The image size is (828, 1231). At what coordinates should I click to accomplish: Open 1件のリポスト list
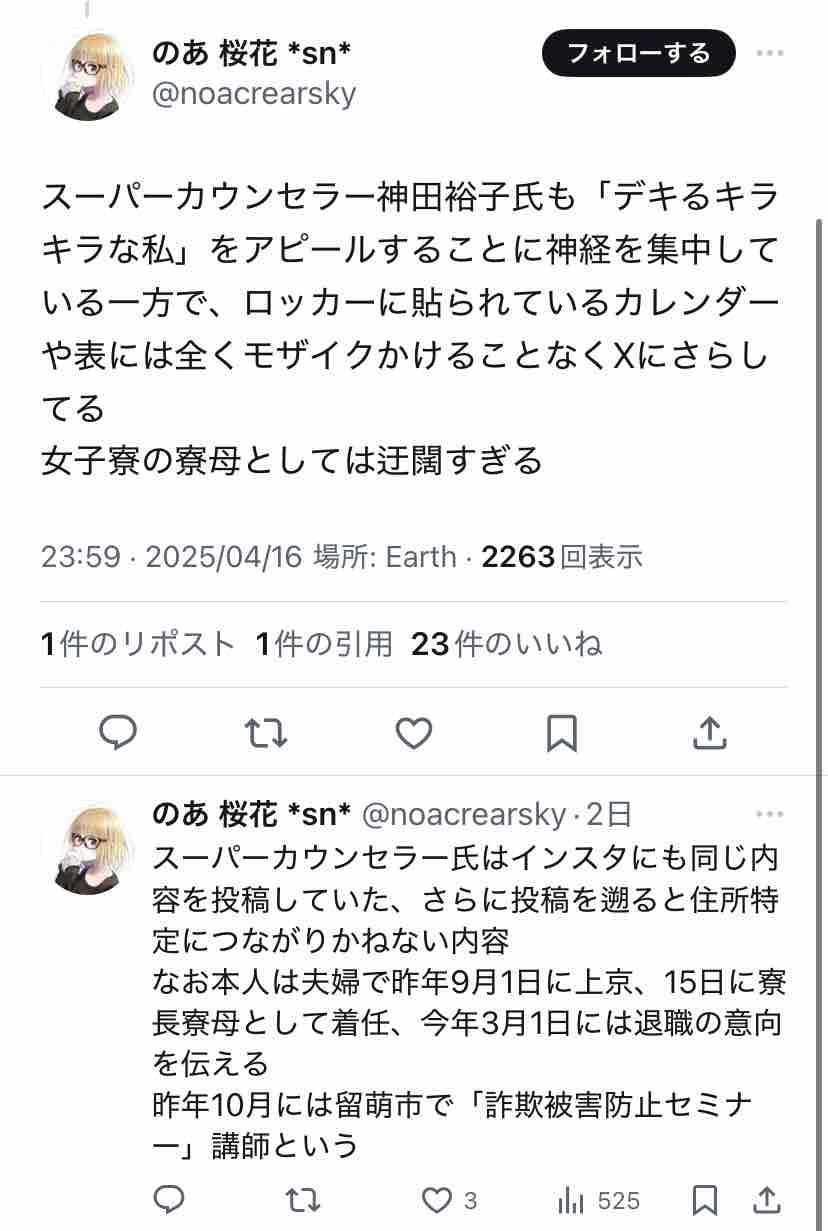tap(138, 644)
